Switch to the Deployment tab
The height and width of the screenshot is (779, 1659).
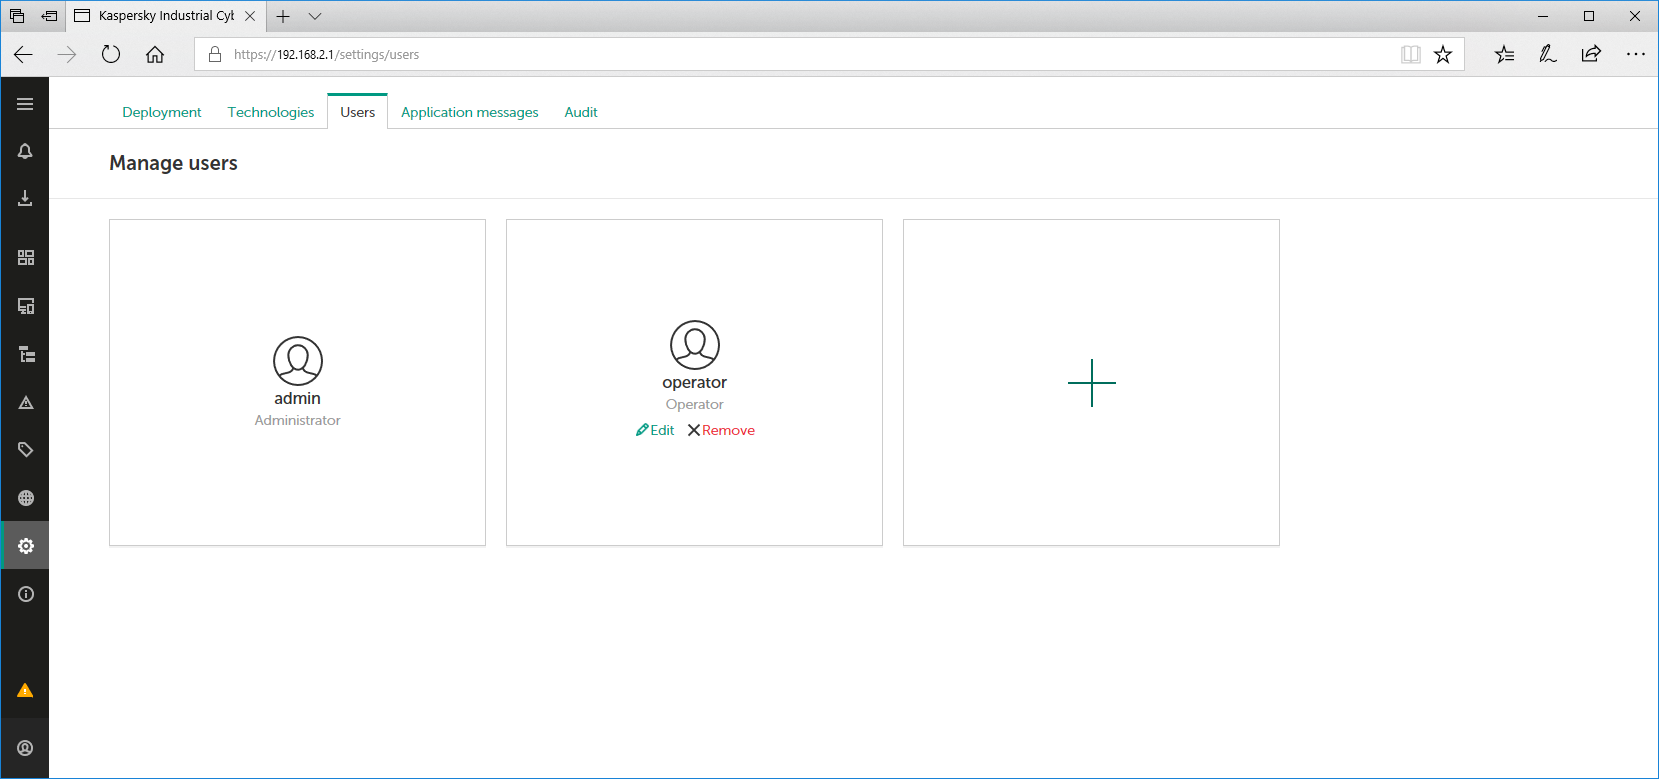161,112
